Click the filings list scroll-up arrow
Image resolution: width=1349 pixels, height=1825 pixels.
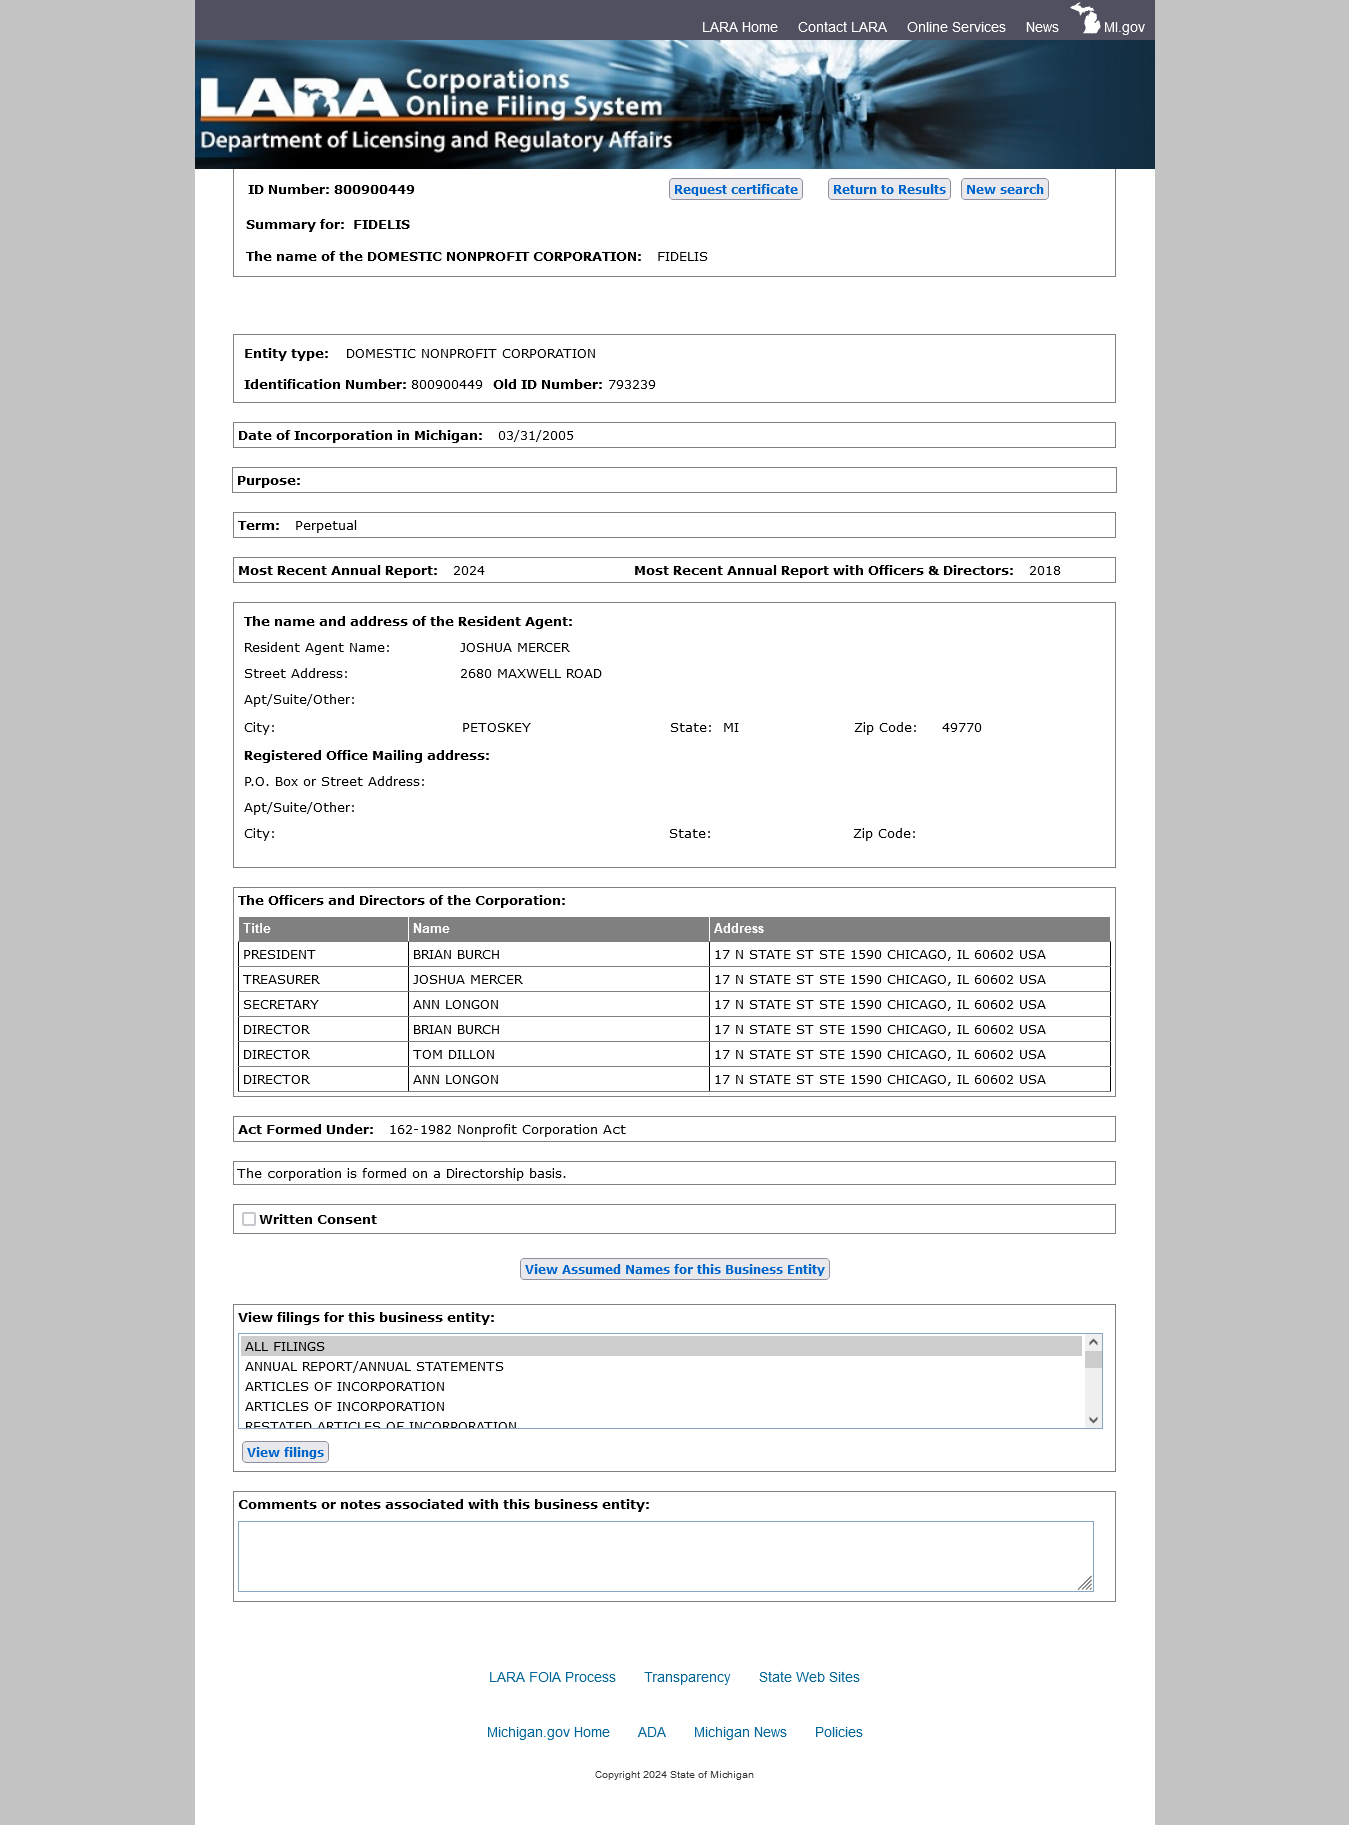[1093, 1342]
